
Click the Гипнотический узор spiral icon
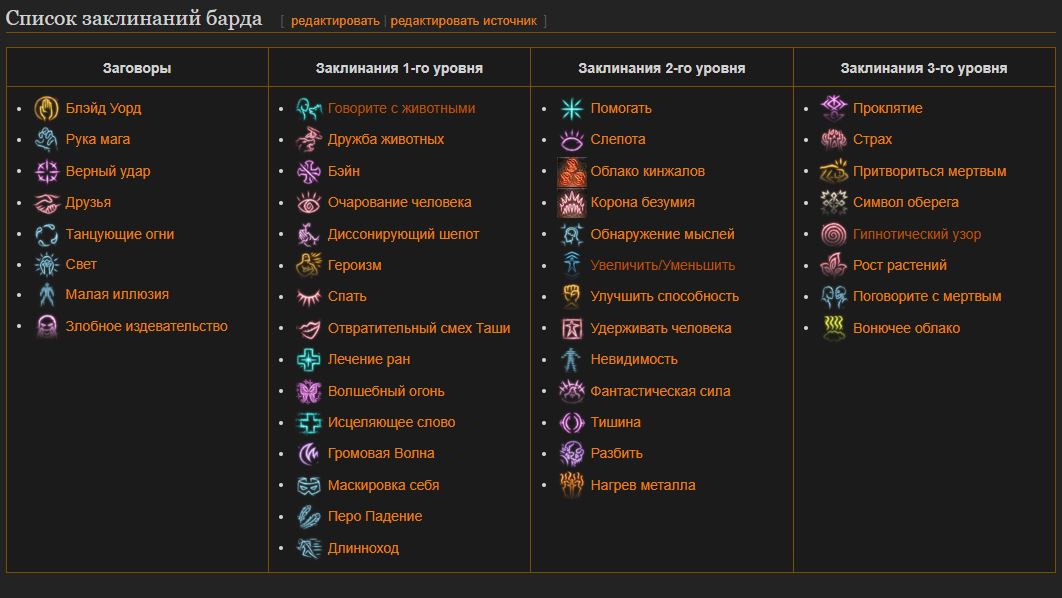[834, 234]
